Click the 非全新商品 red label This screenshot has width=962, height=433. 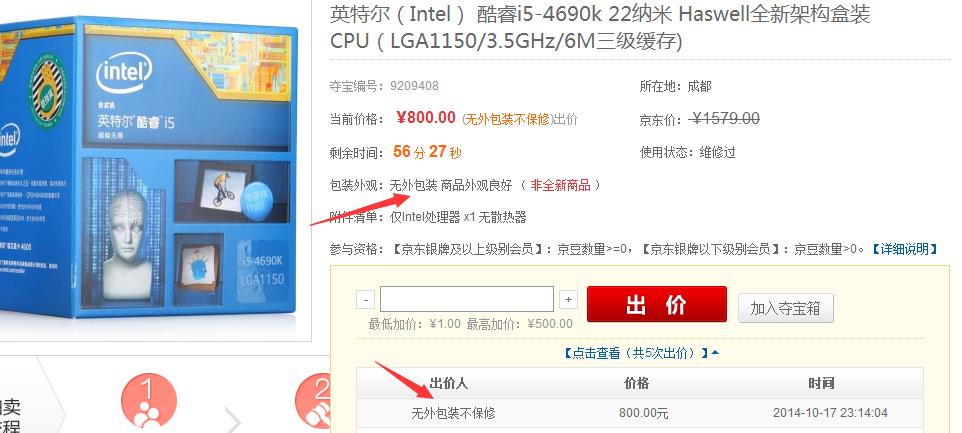tap(560, 185)
